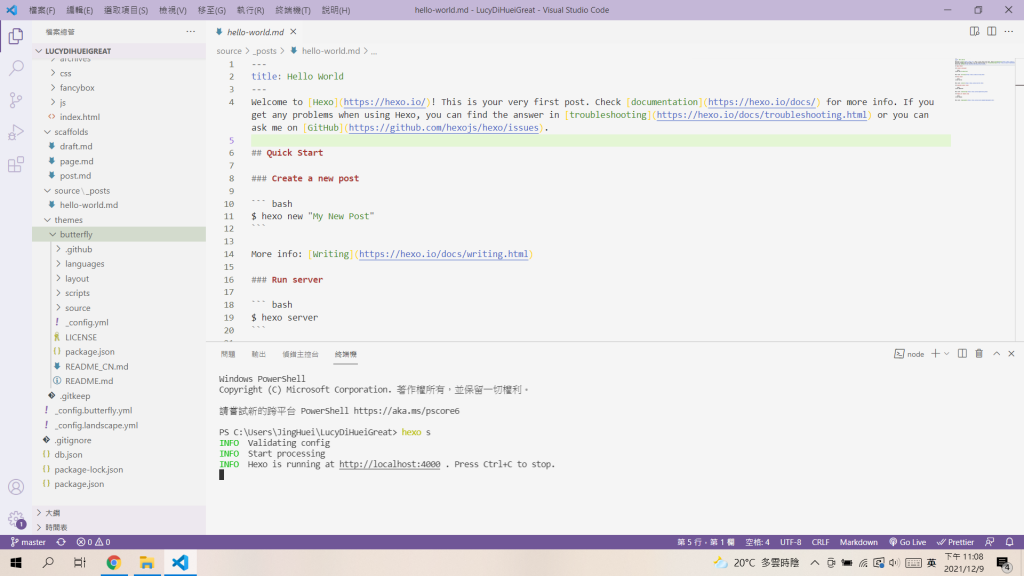
Task: Select the _posts breadcrumb segment
Action: pyautogui.click(x=264, y=51)
